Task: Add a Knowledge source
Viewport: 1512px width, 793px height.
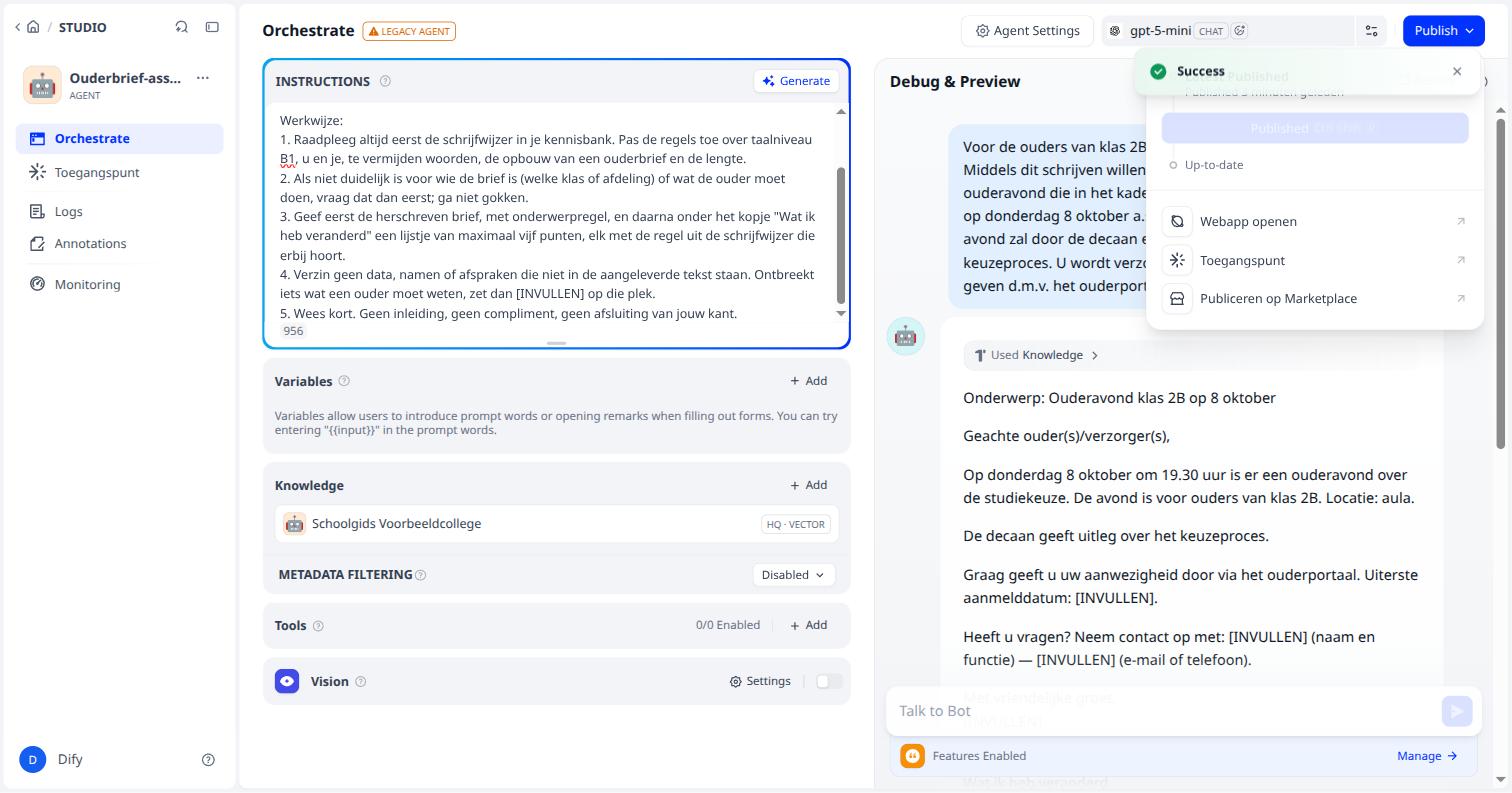Action: [809, 485]
